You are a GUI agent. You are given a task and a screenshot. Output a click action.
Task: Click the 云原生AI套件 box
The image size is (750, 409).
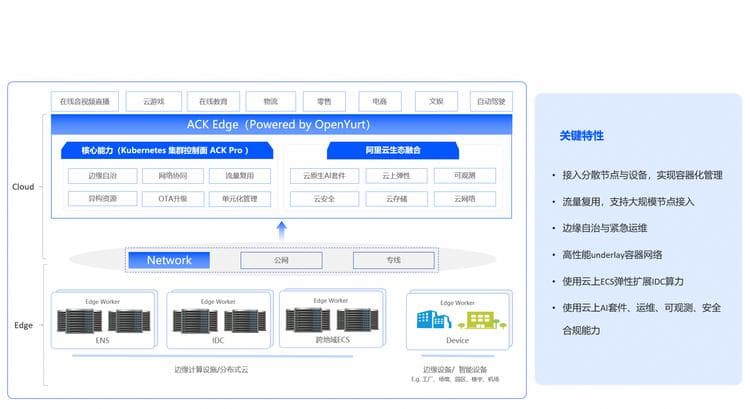(324, 176)
